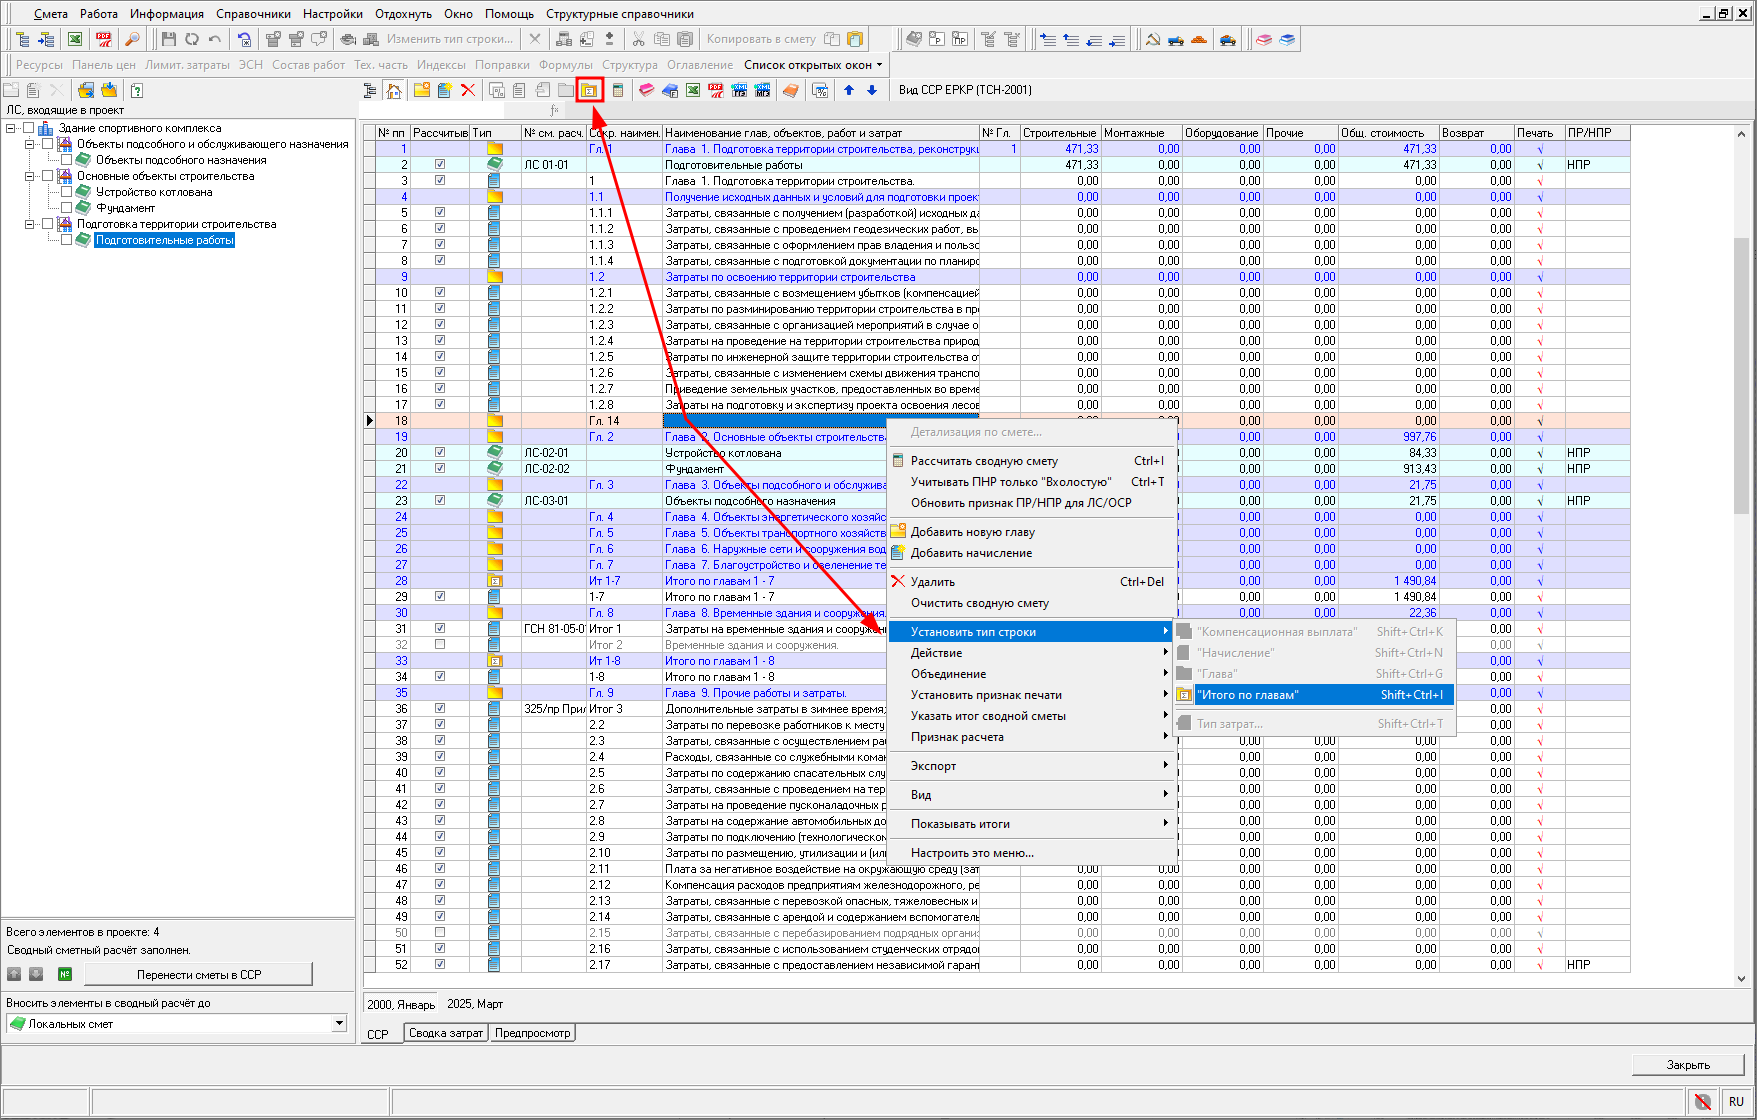Click the magnifier search icon in the top toolbar
Viewport: 1757px width, 1120px height.
pyautogui.click(x=132, y=39)
